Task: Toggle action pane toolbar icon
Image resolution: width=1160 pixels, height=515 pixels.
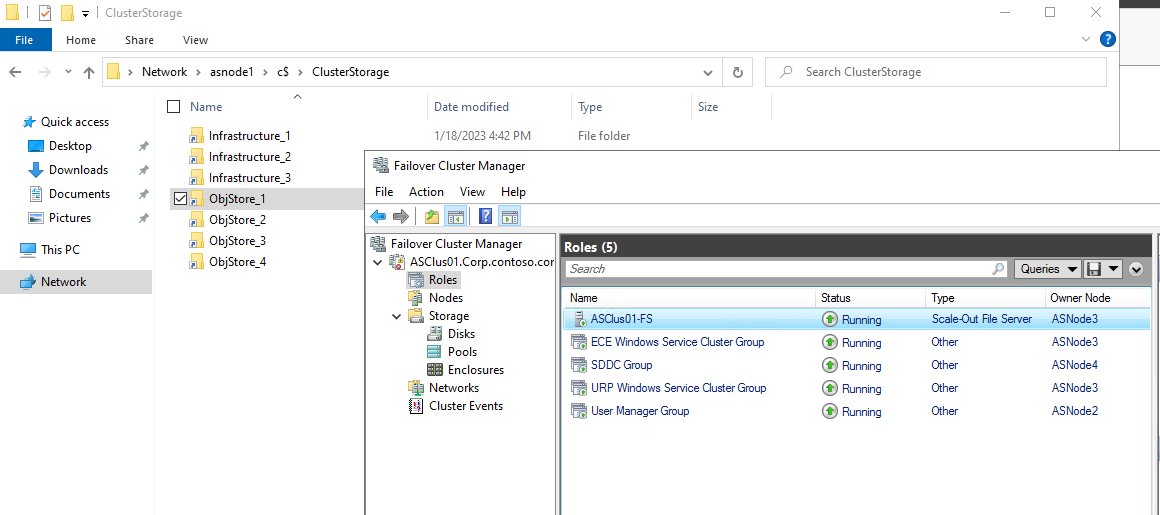Action: 510,216
